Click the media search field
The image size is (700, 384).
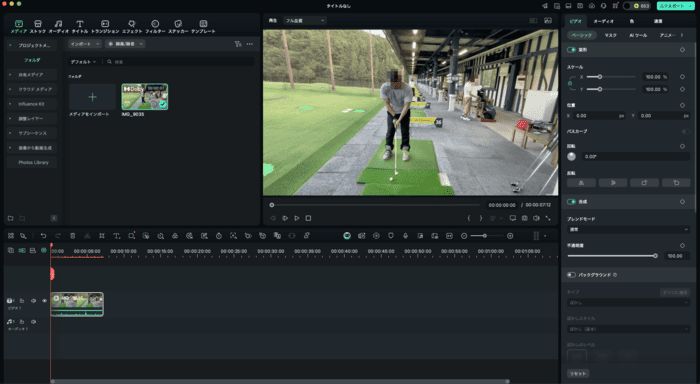(179, 62)
